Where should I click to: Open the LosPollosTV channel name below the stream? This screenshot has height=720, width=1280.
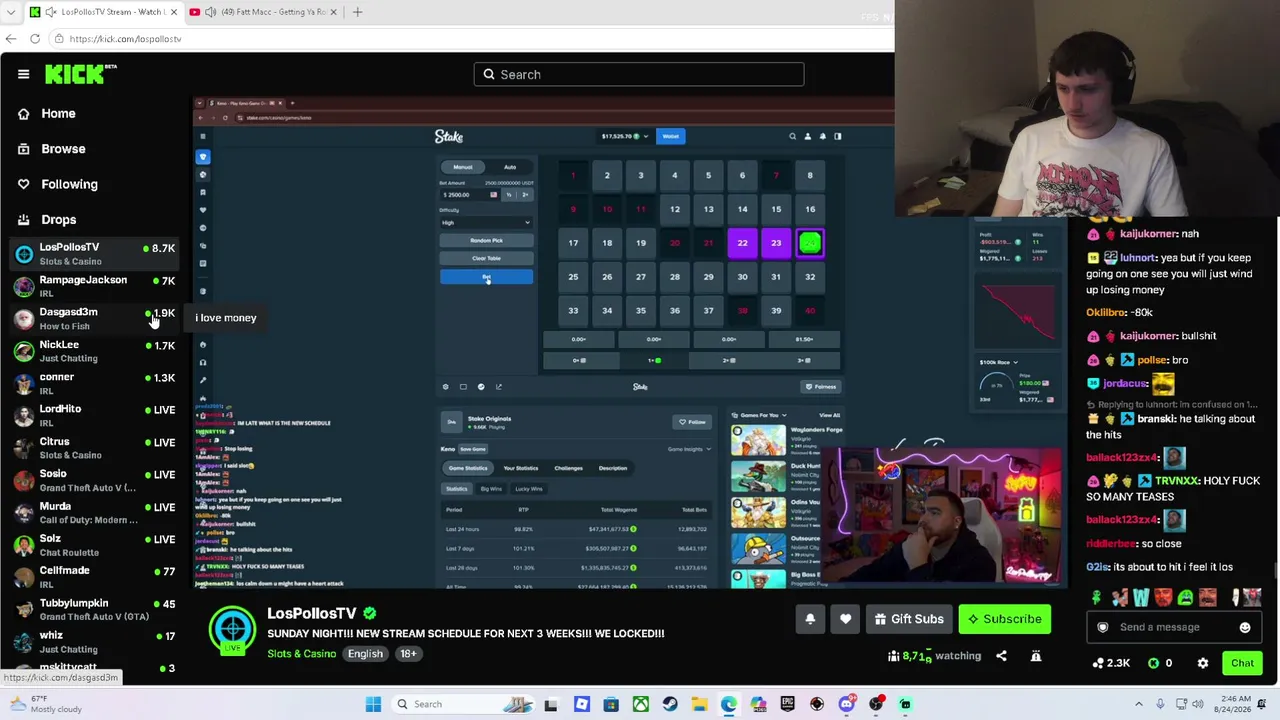point(311,613)
